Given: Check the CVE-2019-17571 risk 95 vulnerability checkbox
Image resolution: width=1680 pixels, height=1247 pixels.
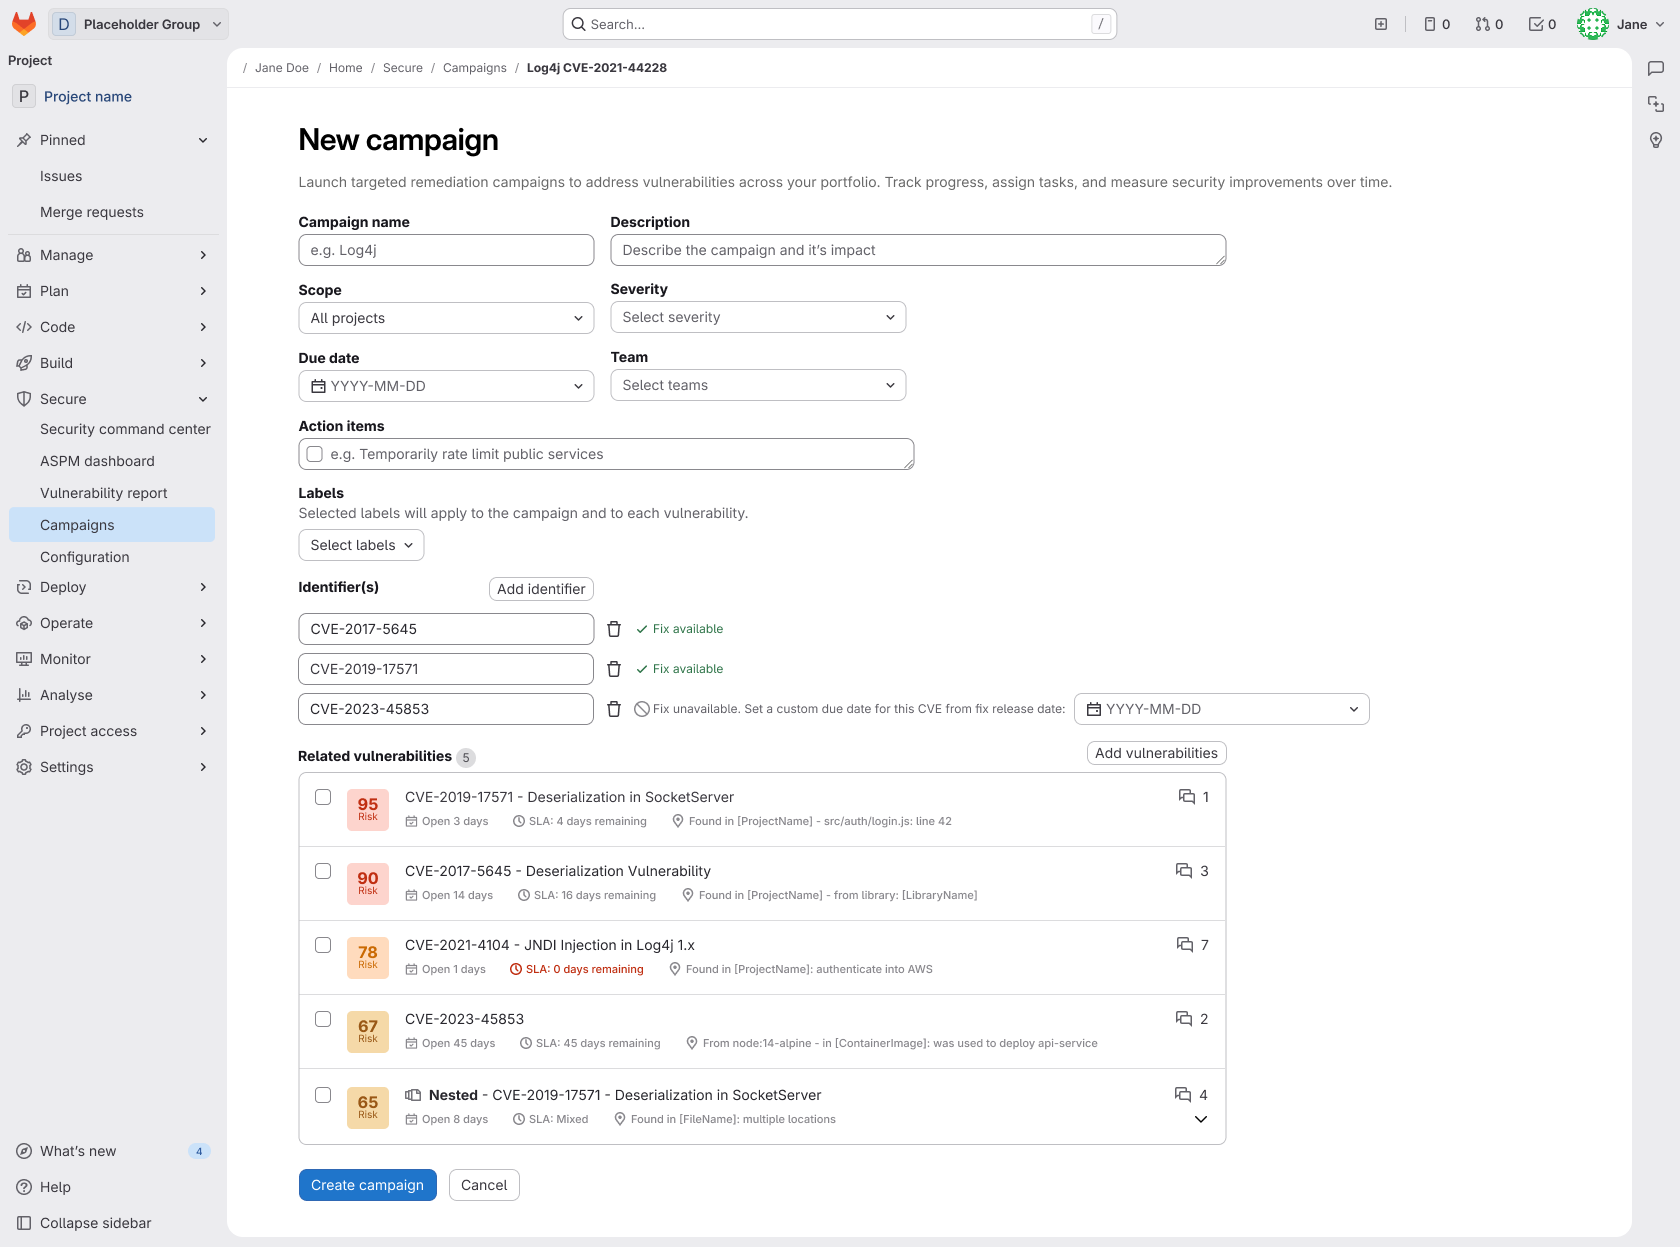Looking at the screenshot, I should coord(323,797).
